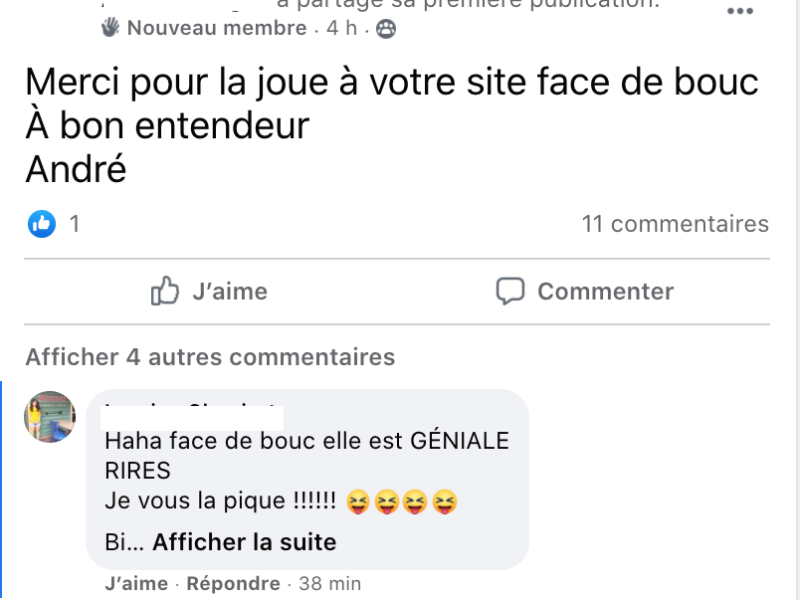The image size is (800, 600).
Task: Open the "11 commentaires" link
Action: 675,224
